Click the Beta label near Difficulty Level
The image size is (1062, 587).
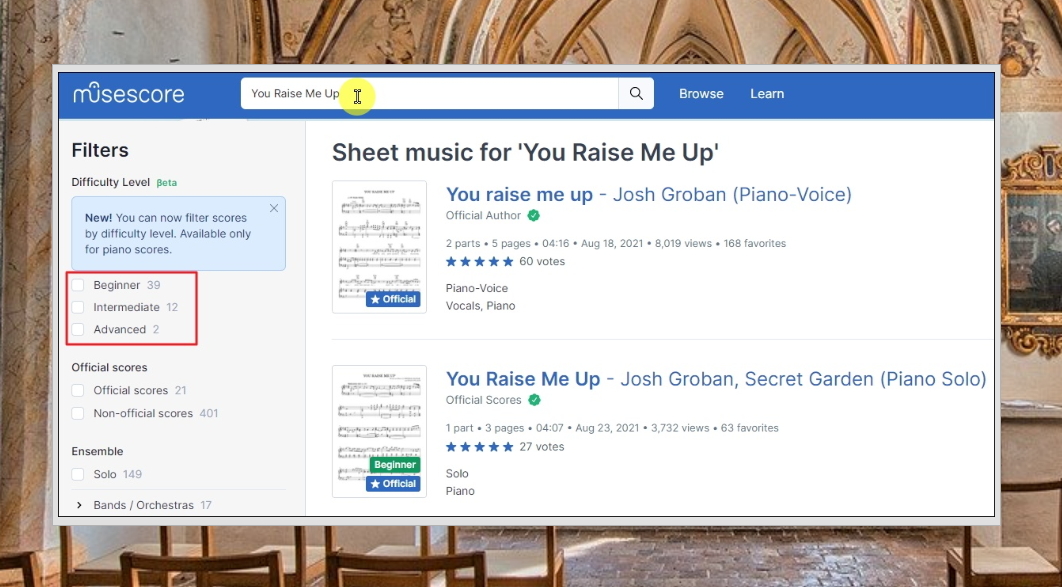[x=167, y=183]
